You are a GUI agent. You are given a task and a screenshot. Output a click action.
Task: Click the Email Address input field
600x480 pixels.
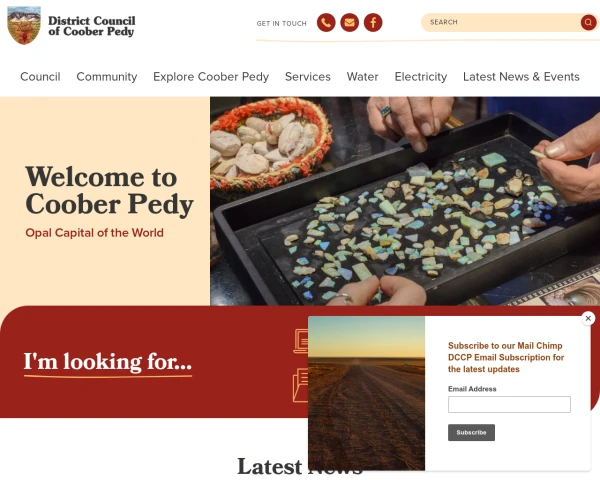point(509,405)
